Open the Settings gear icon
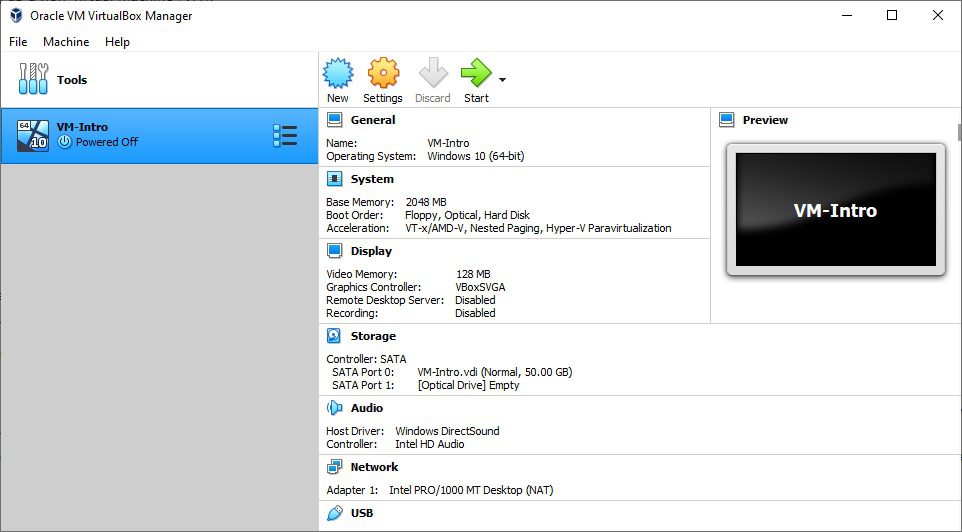Image resolution: width=962 pixels, height=532 pixels. (383, 73)
